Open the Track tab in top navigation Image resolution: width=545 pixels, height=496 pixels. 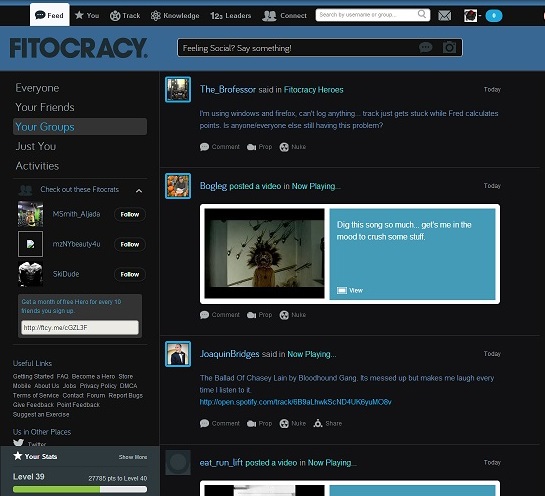click(125, 16)
